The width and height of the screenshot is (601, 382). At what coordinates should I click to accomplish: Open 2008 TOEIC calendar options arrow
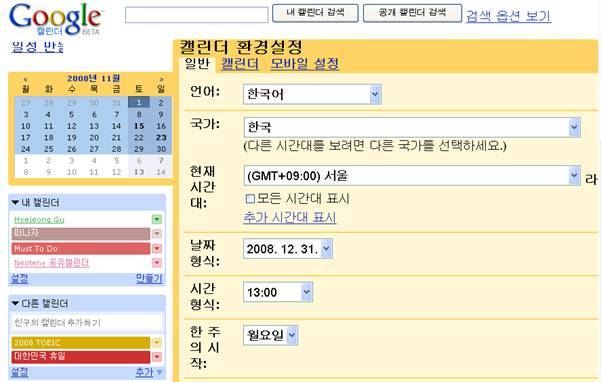[157, 342]
